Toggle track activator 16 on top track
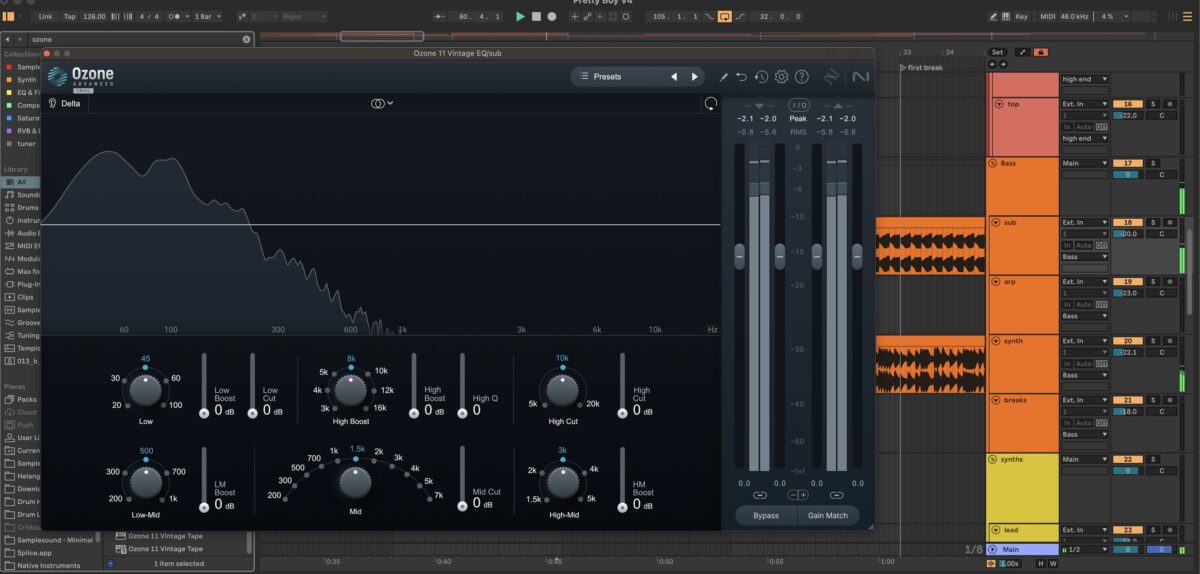Image resolution: width=1200 pixels, height=574 pixels. (1127, 104)
